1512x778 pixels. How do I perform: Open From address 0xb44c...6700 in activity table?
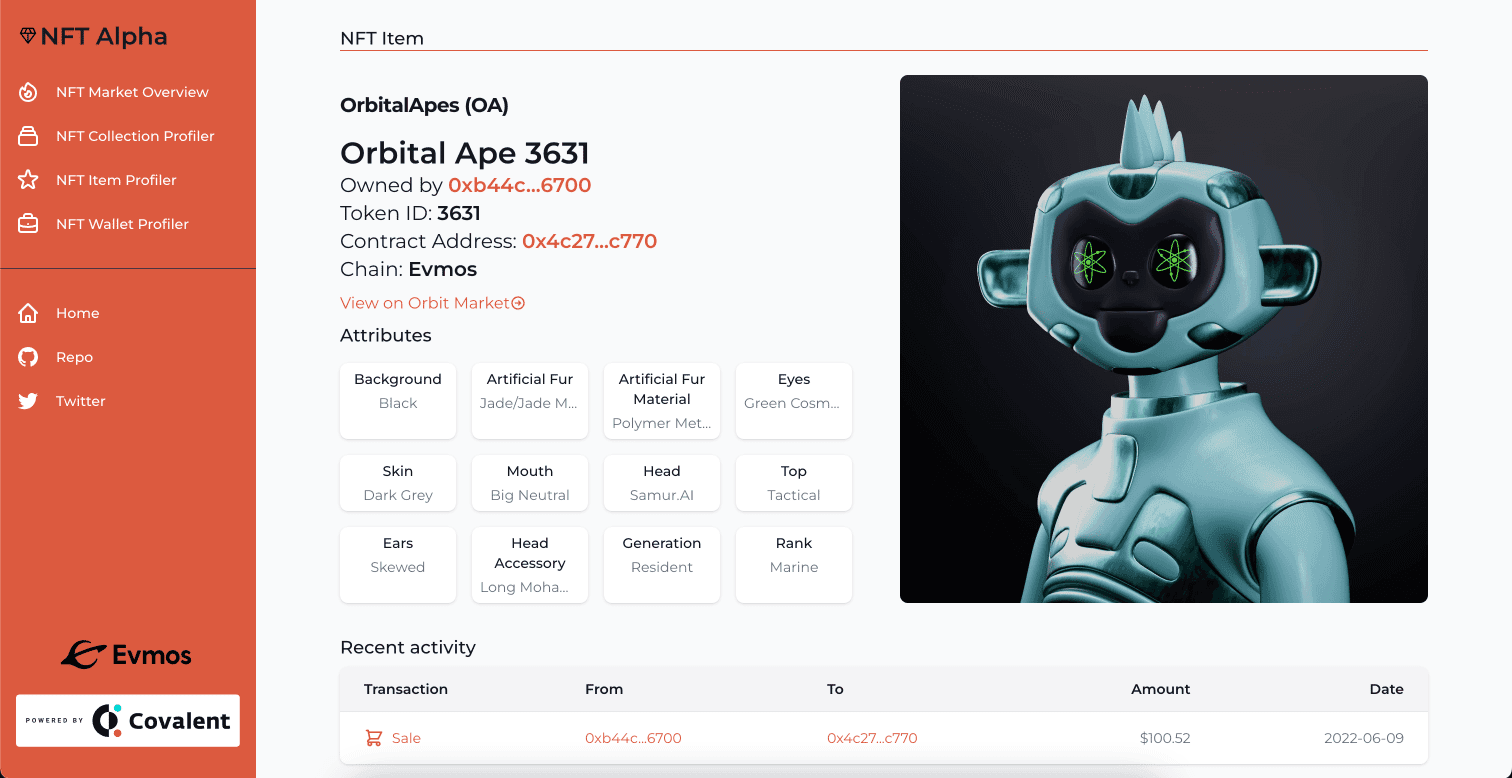point(633,738)
